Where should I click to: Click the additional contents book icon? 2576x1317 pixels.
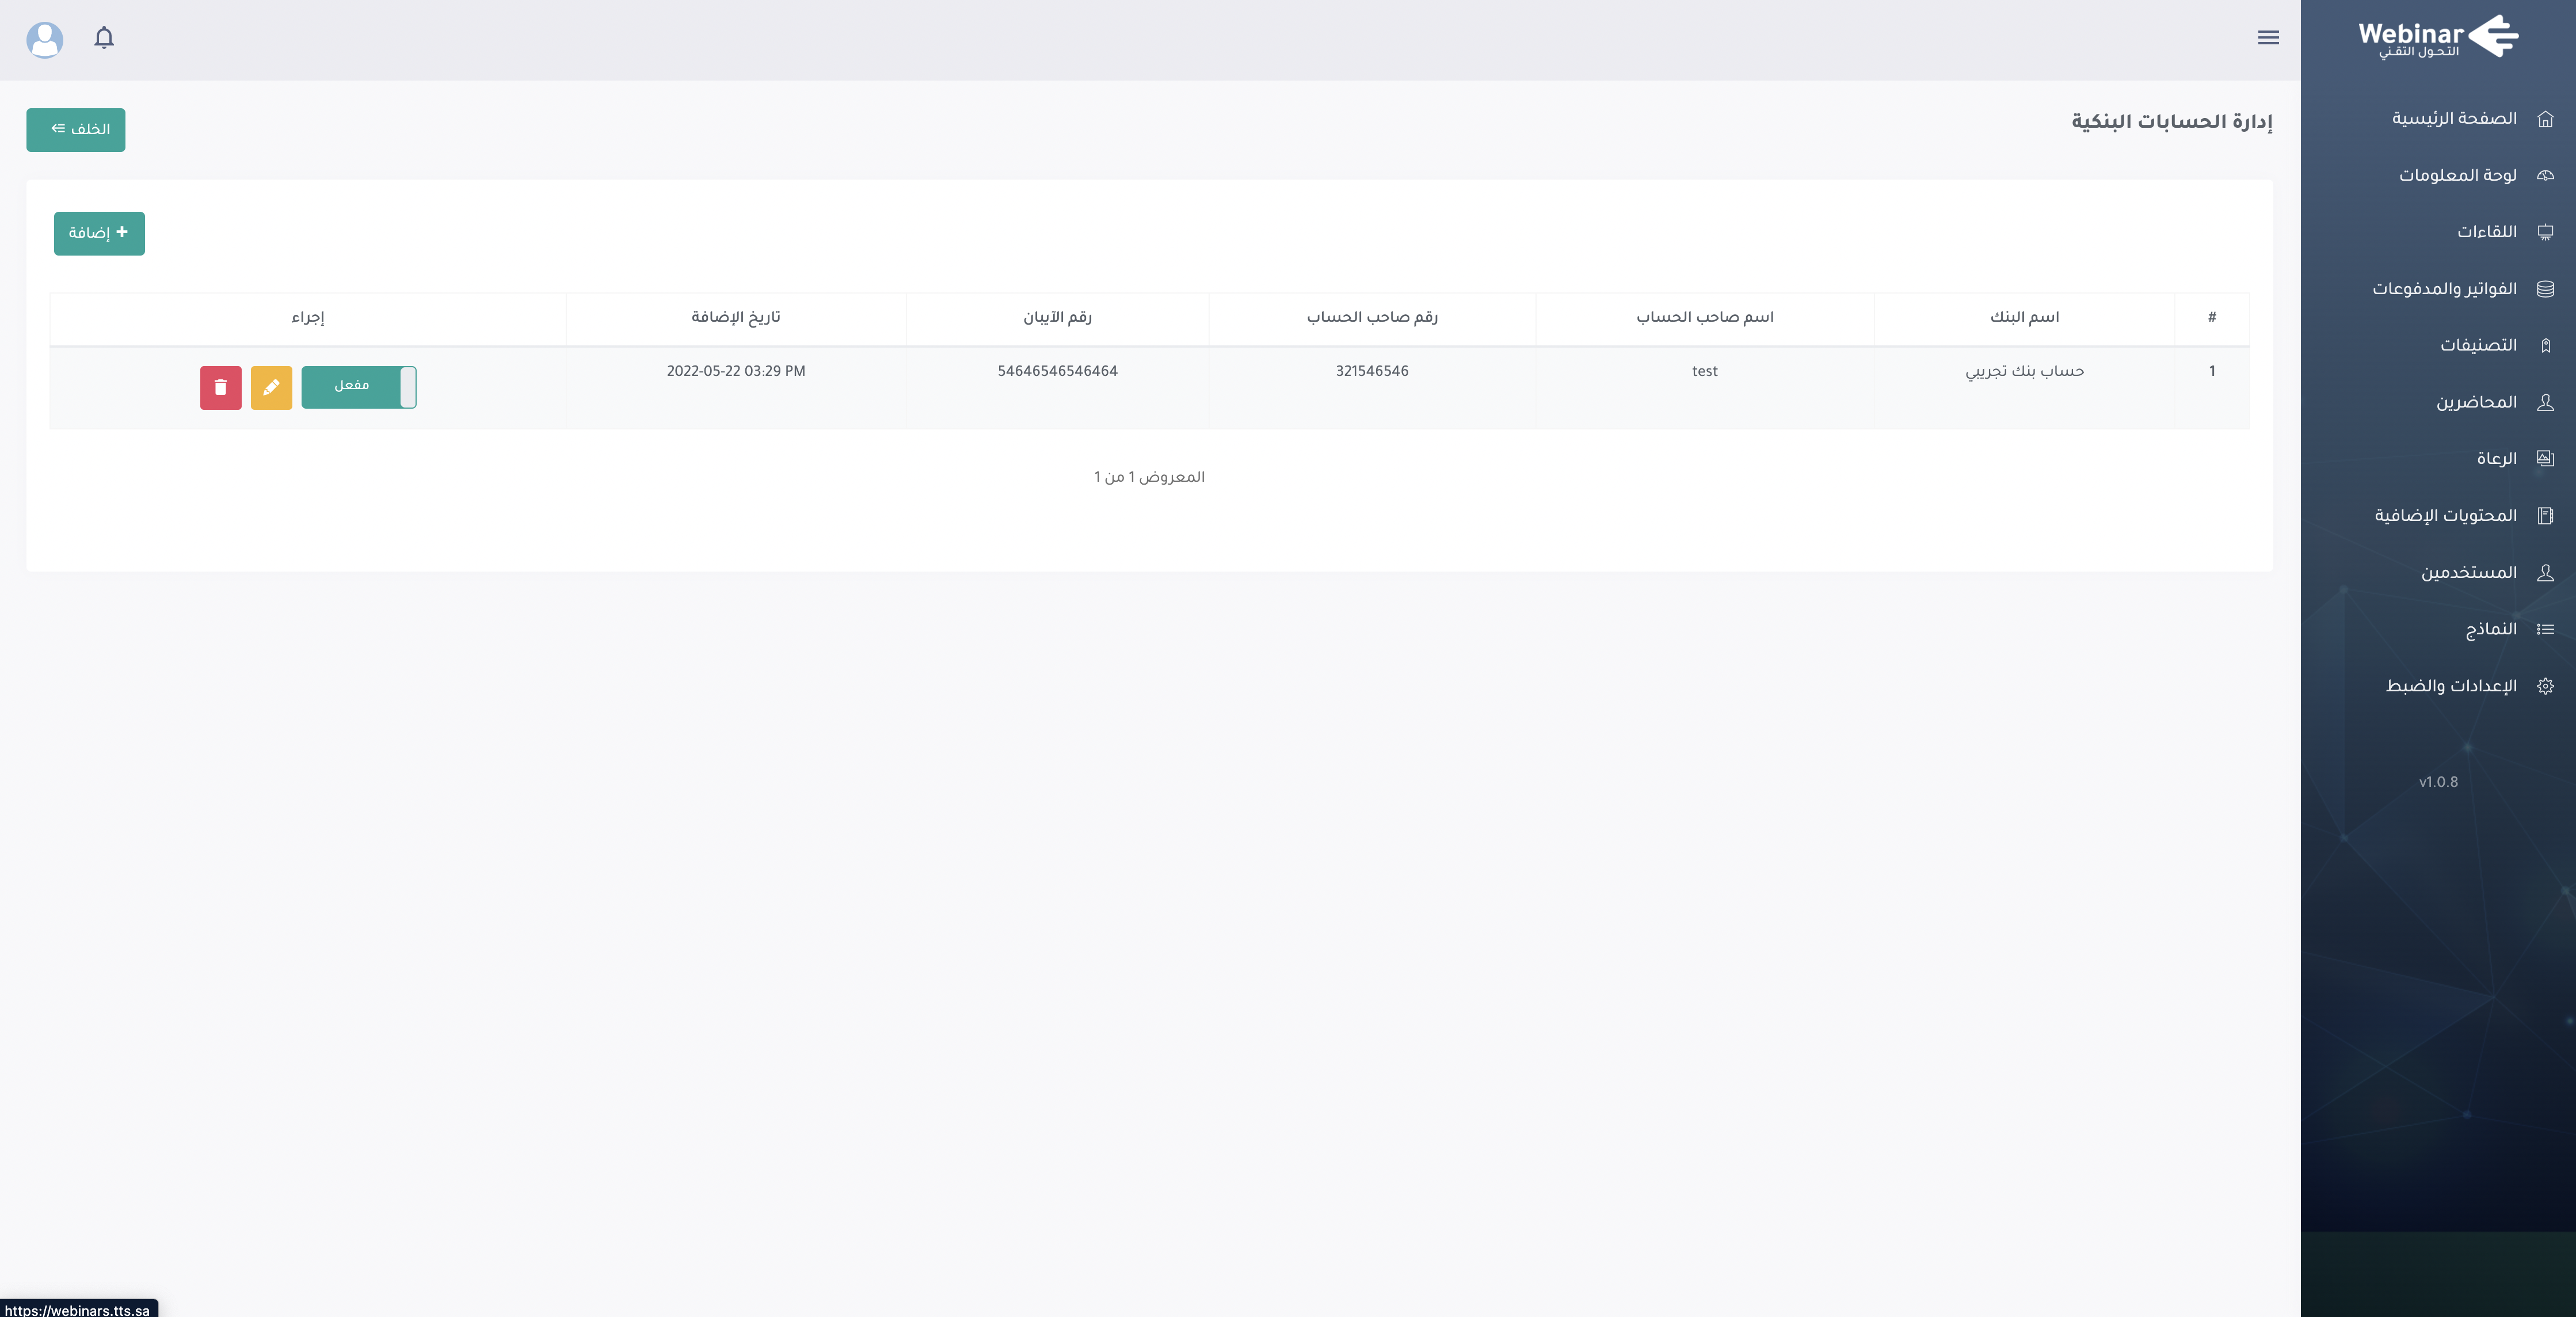[x=2546, y=516]
